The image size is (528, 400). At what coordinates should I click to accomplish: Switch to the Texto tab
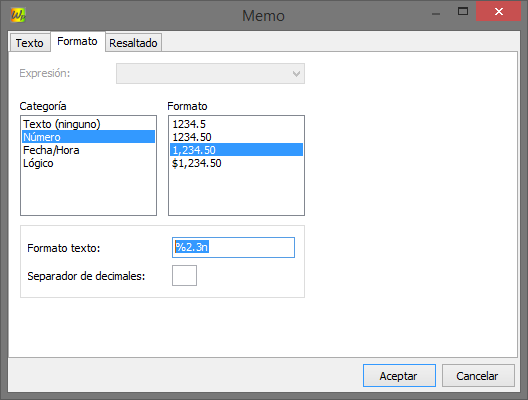[30, 43]
